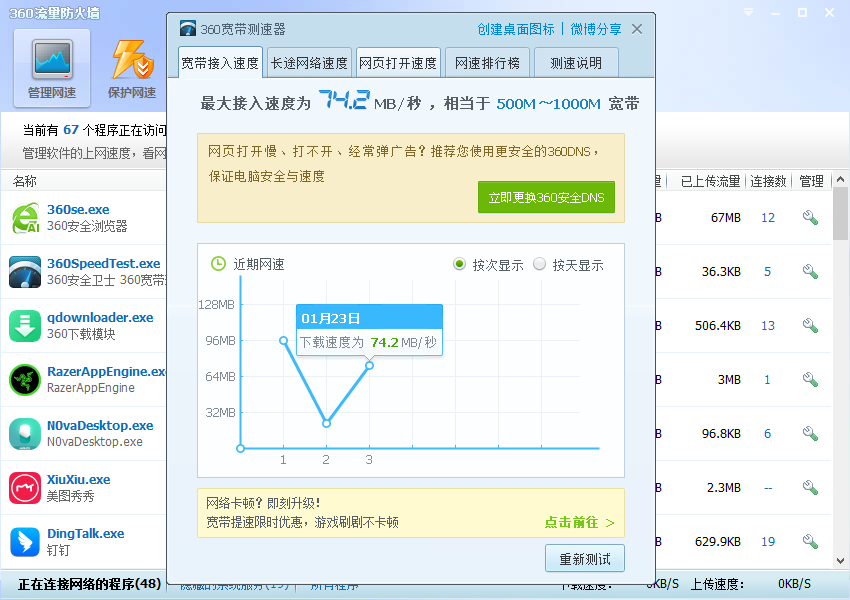
Task: Click 创建桌面图标 link
Action: [516, 29]
